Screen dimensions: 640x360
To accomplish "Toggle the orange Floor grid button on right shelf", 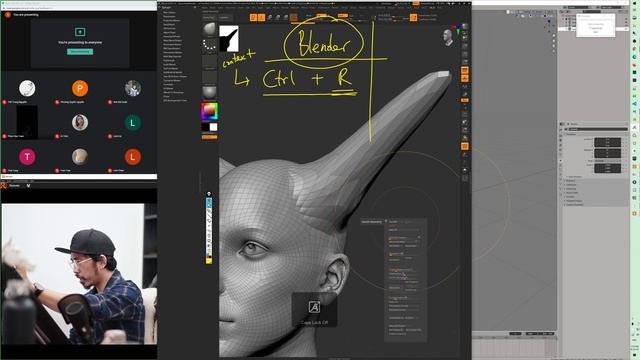I will 464,78.
